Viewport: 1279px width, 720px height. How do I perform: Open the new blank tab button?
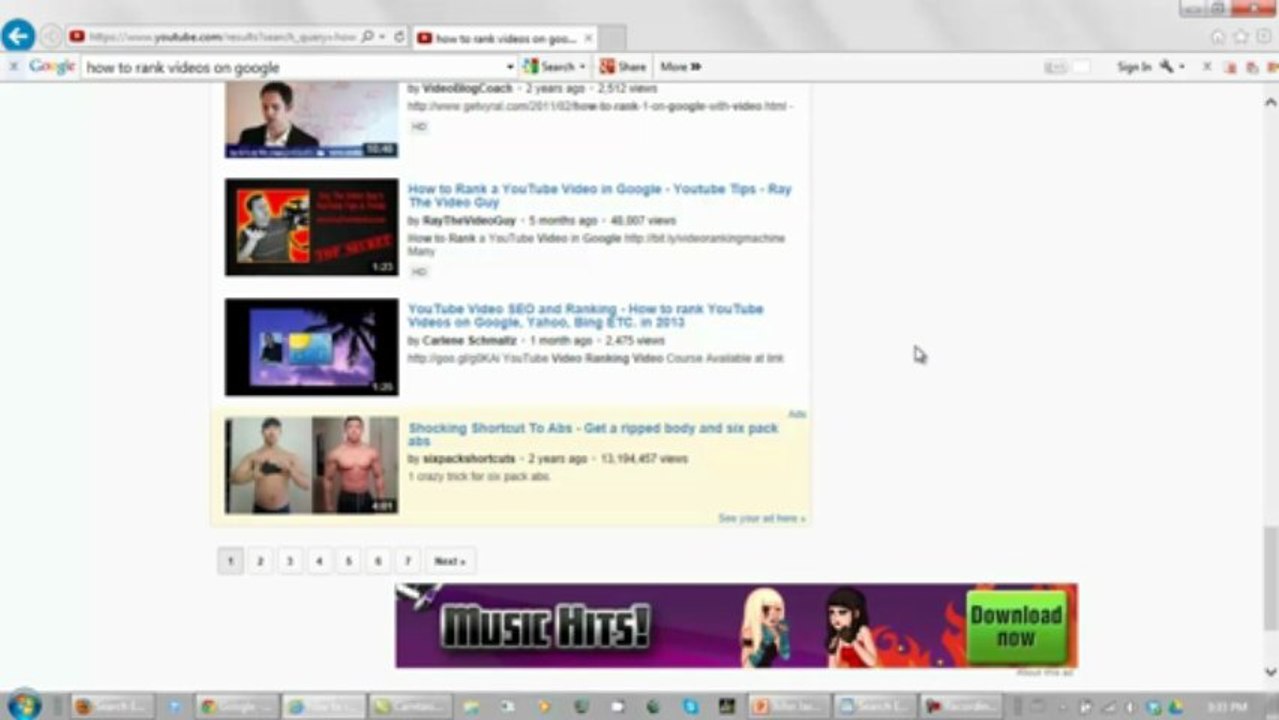(612, 38)
